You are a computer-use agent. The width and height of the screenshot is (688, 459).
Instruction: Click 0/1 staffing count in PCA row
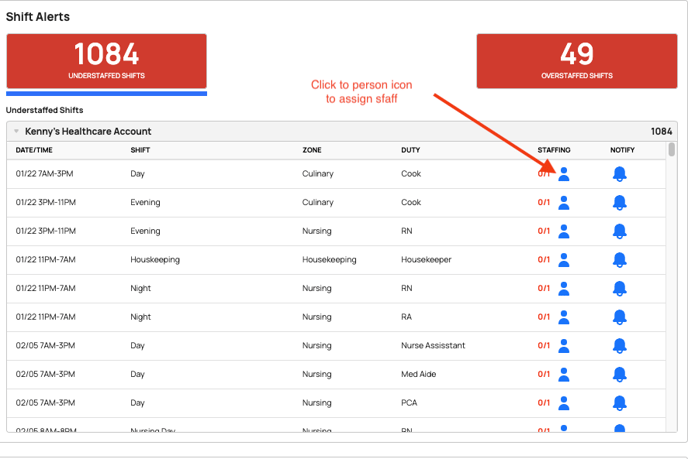coord(544,403)
